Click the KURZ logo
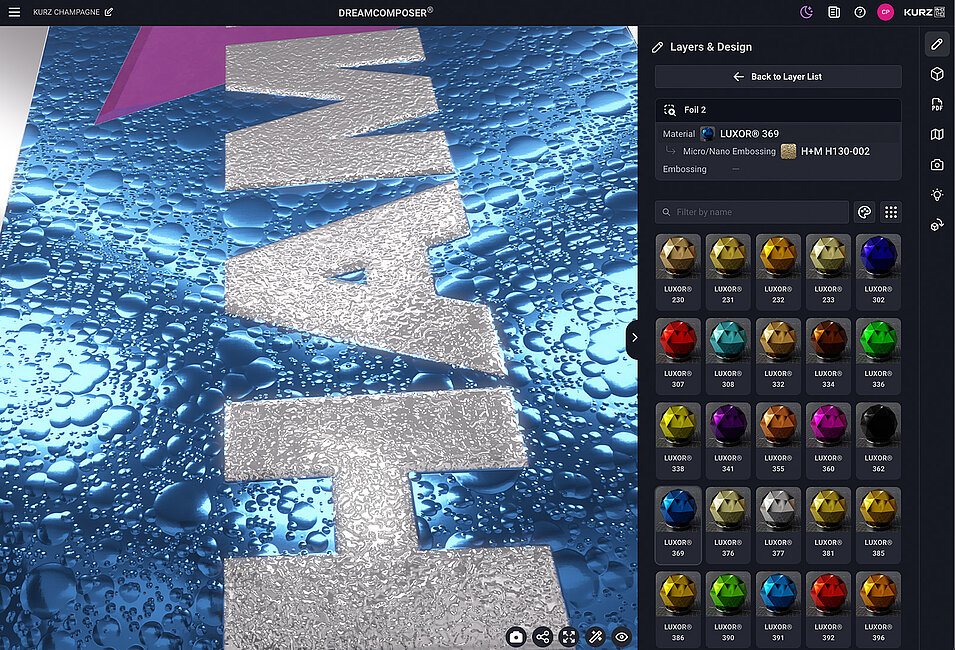This screenshot has width=955, height=650. pyautogui.click(x=924, y=12)
